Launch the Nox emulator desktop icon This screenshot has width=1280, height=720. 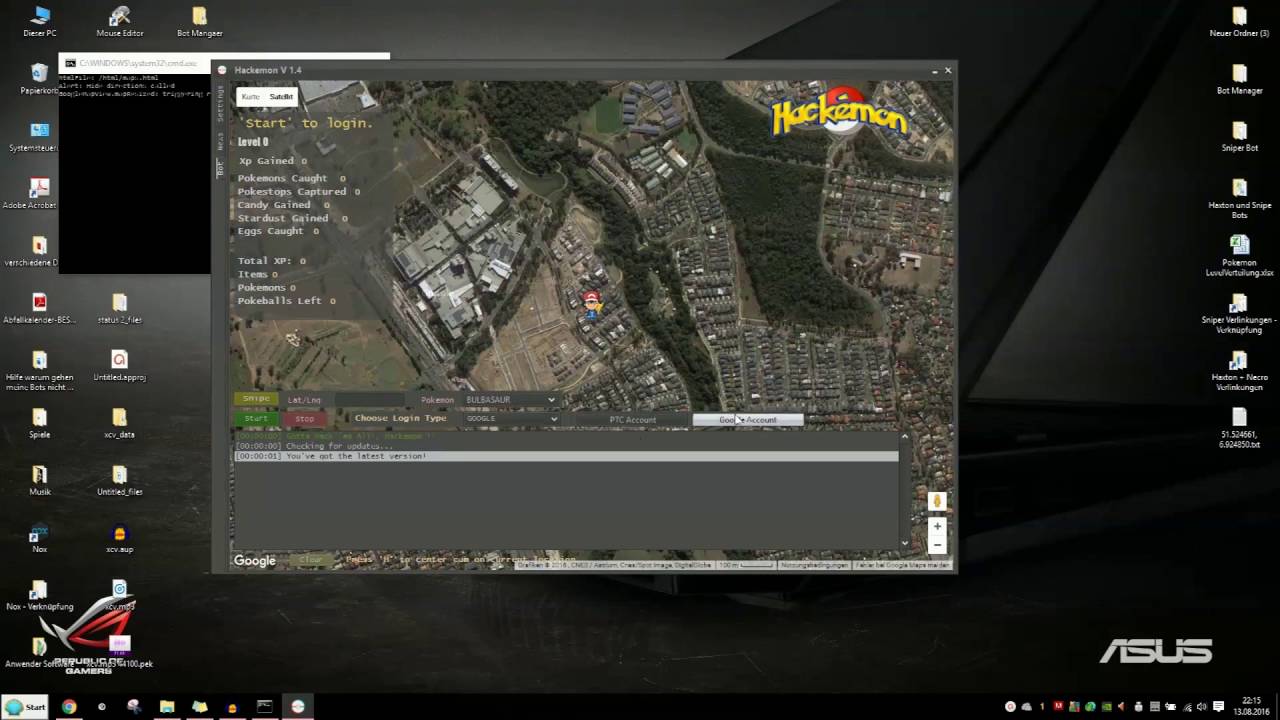40,538
